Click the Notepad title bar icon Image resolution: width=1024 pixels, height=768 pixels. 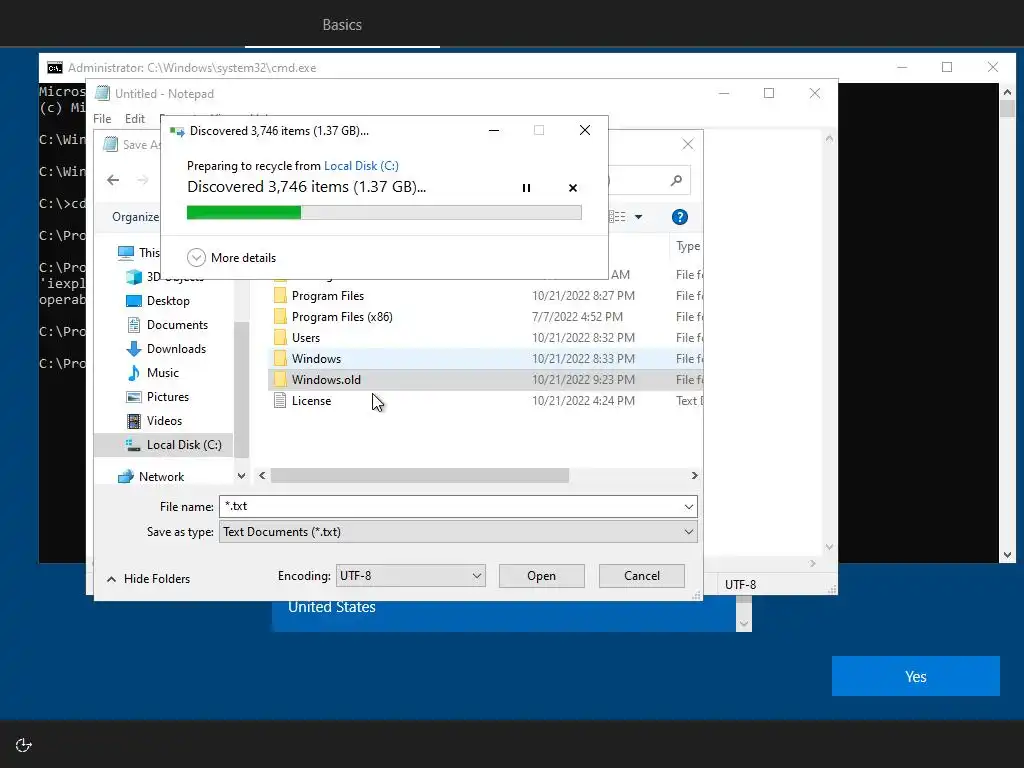(x=103, y=93)
